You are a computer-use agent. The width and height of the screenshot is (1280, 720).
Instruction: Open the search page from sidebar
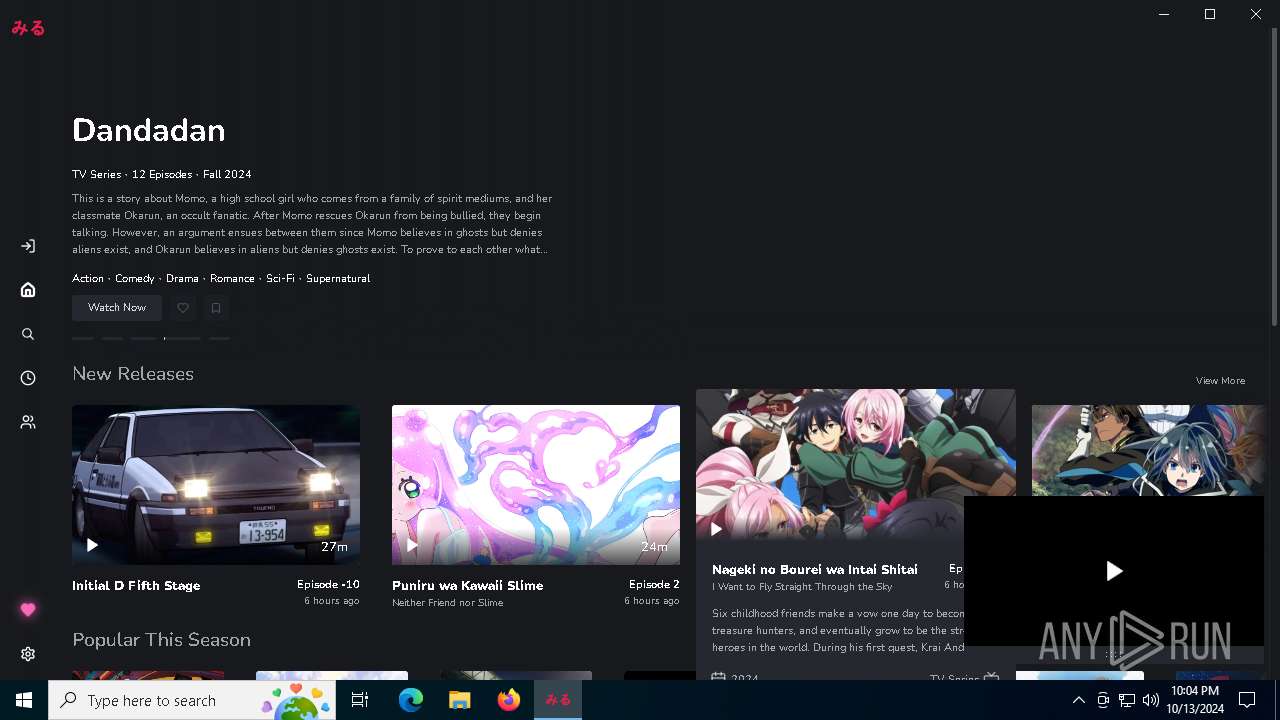click(28, 334)
